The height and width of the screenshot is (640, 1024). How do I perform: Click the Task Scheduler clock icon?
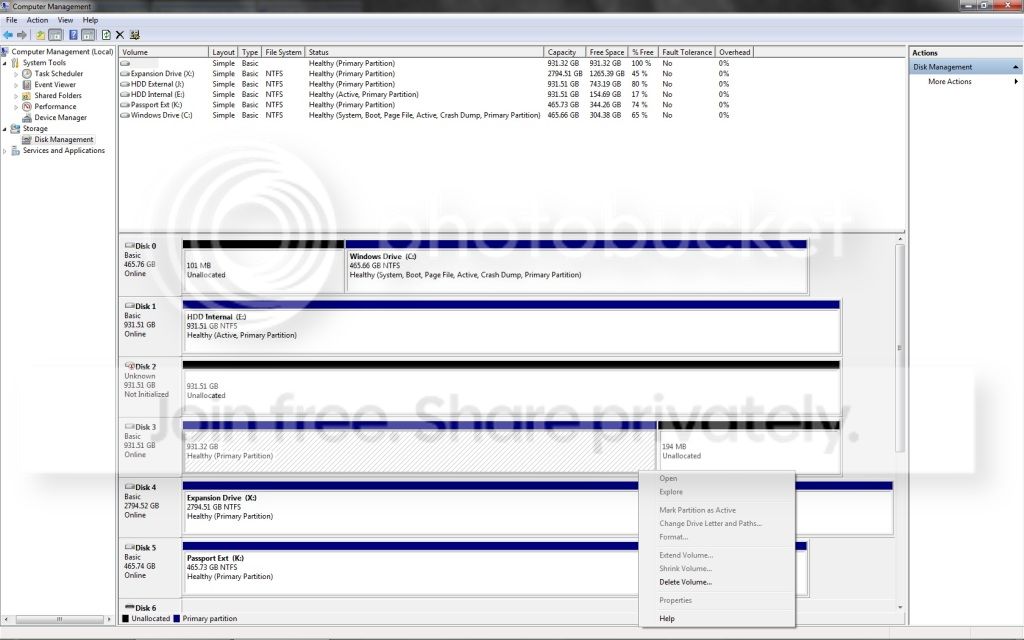(x=27, y=74)
